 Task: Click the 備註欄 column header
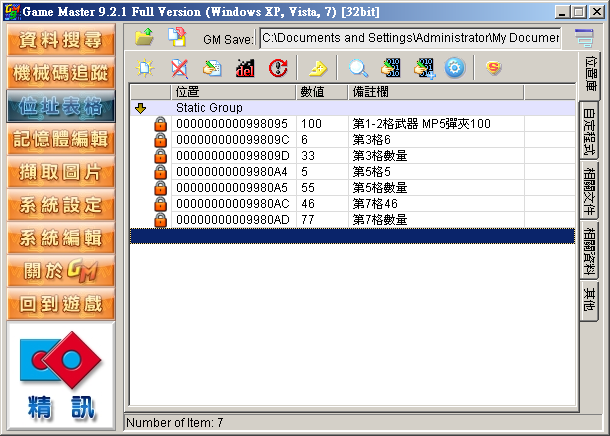(x=436, y=92)
